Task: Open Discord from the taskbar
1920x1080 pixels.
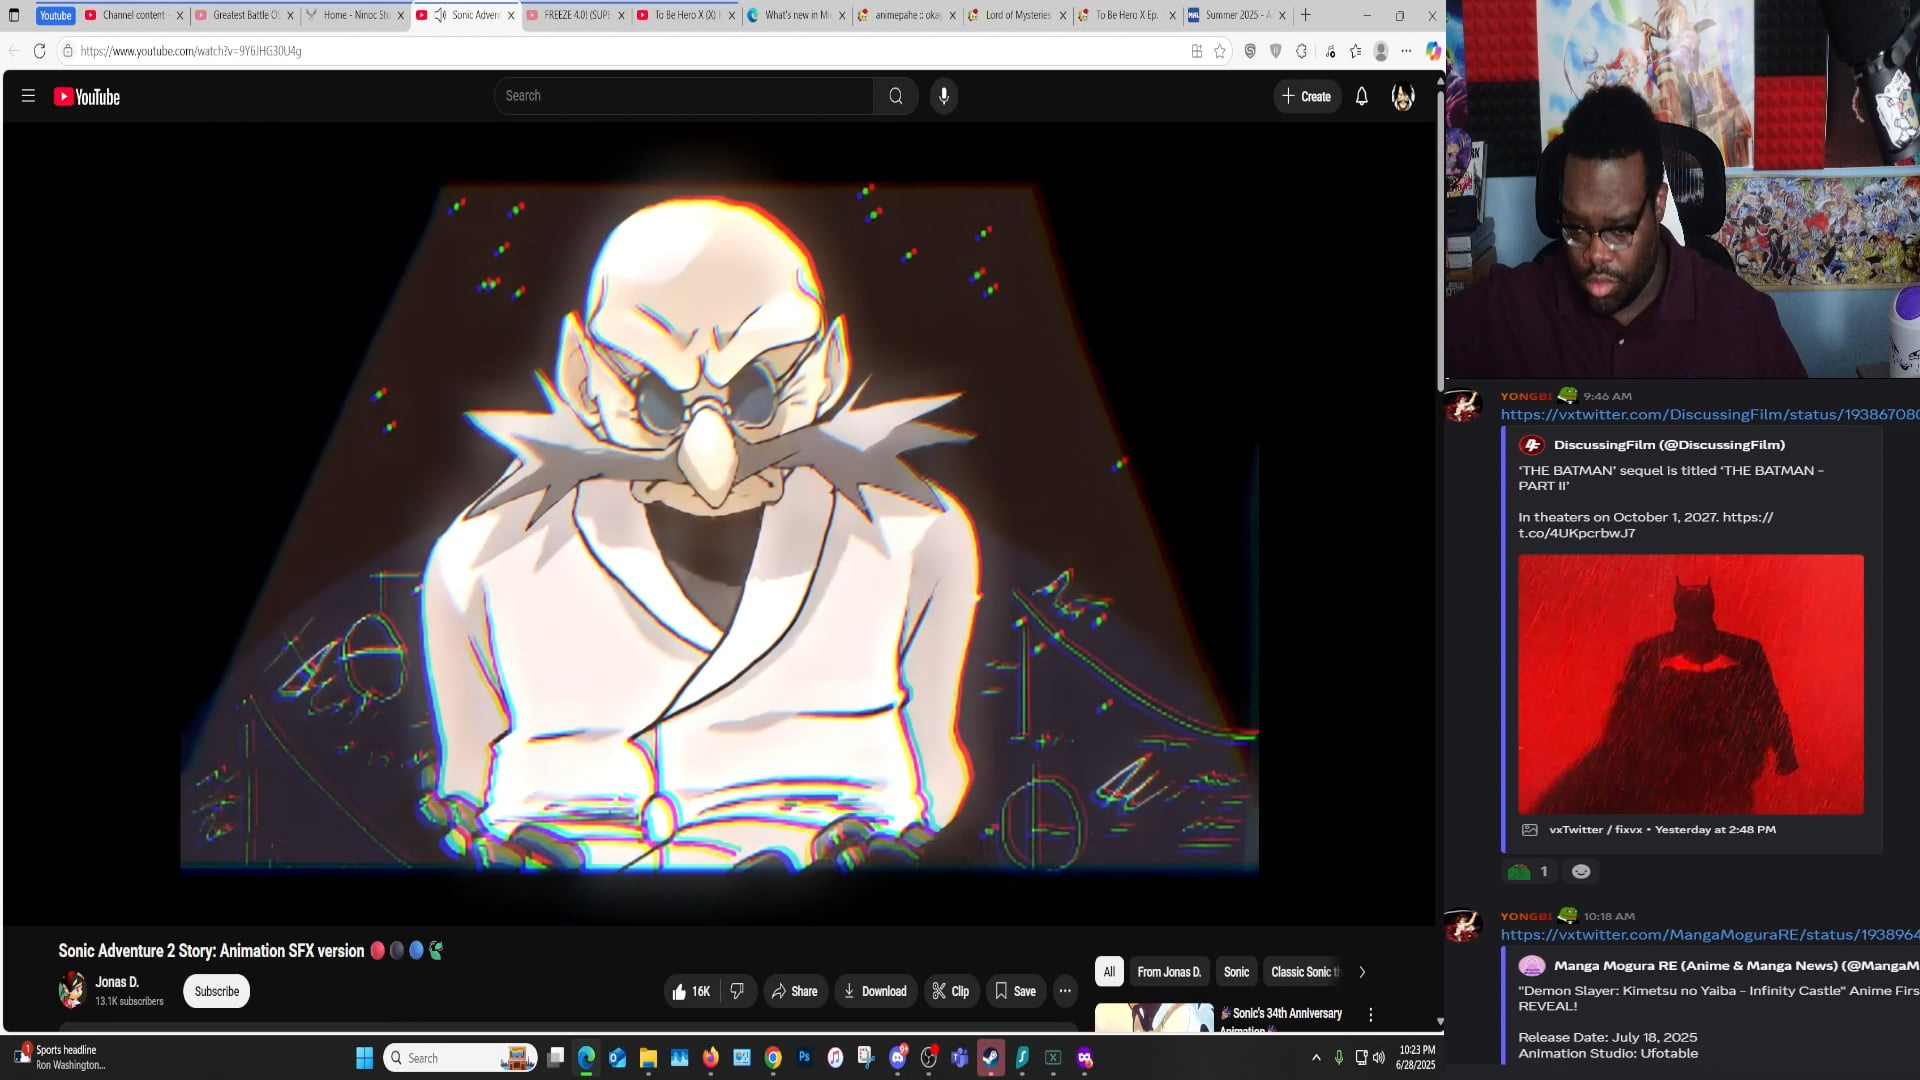Action: click(x=898, y=1058)
